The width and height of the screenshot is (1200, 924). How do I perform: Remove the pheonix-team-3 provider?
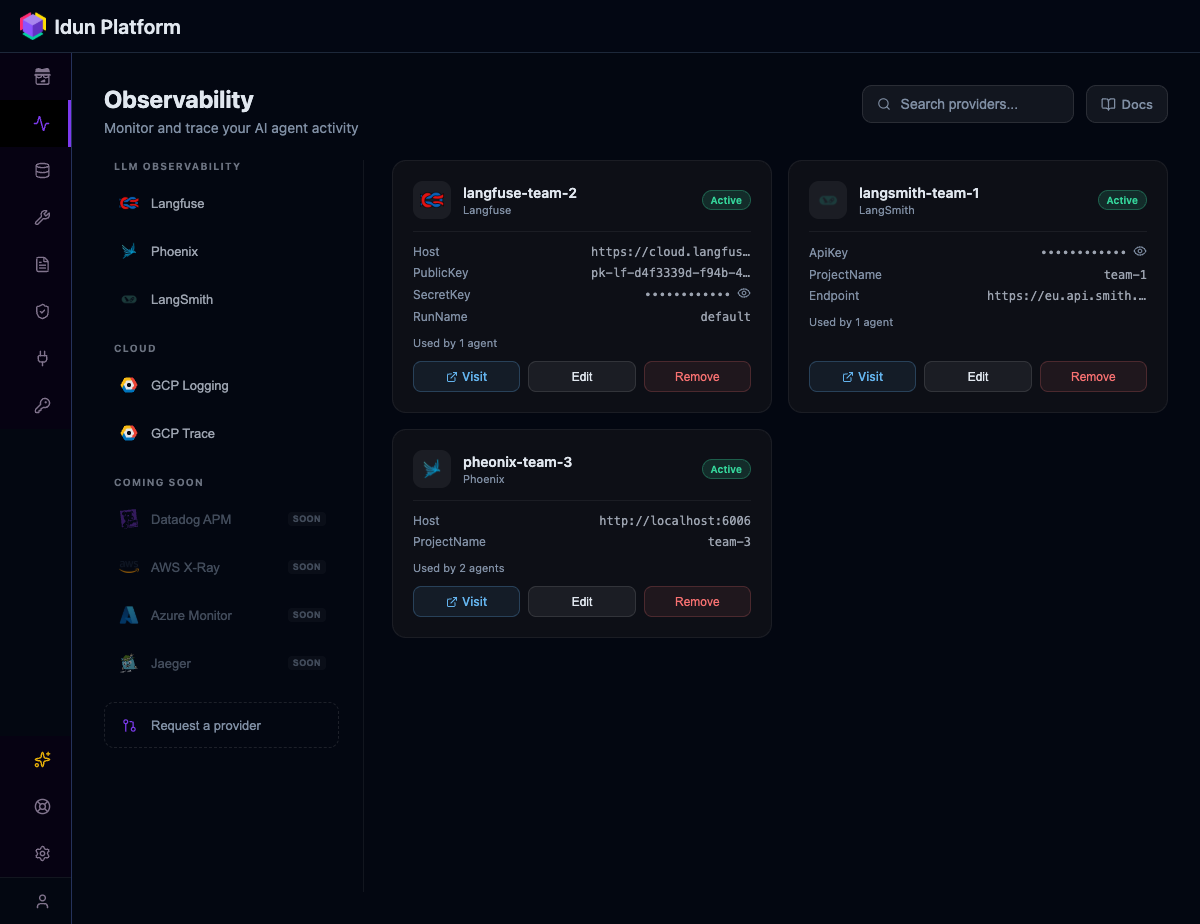697,602
